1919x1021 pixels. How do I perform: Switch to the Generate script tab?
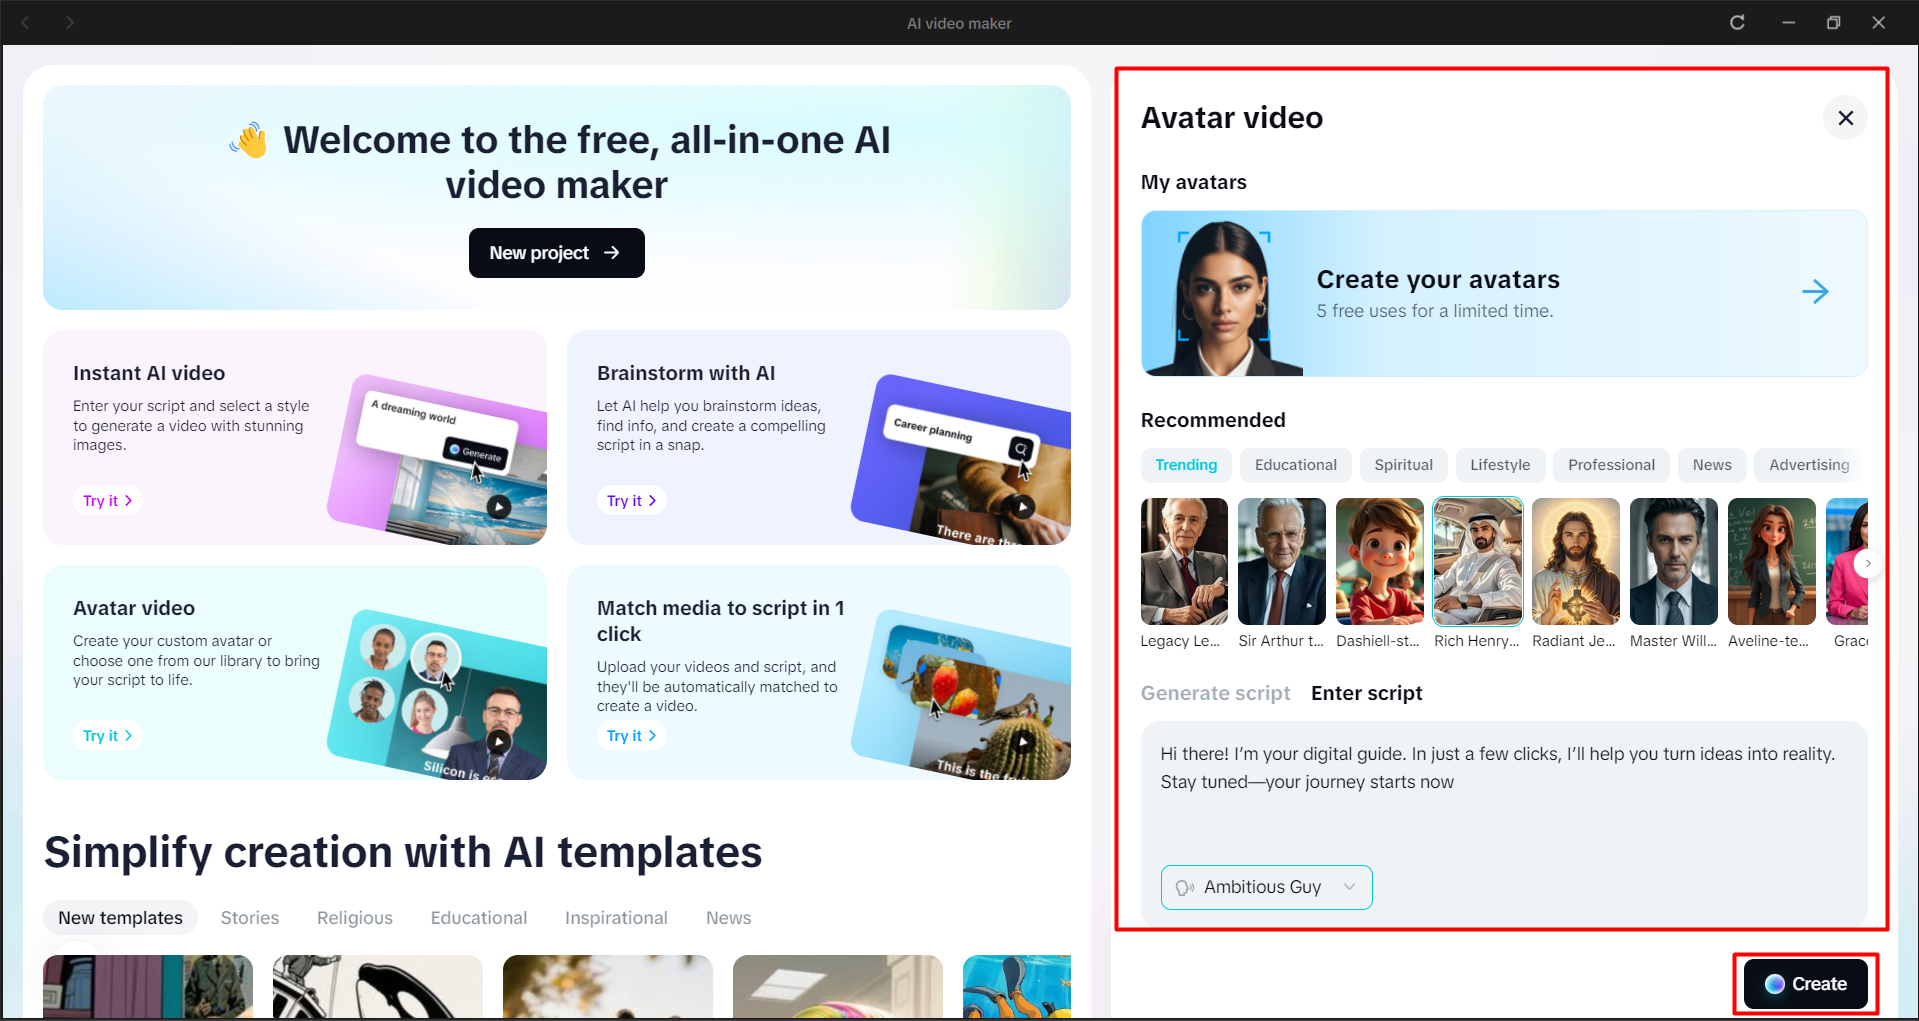[x=1214, y=692]
